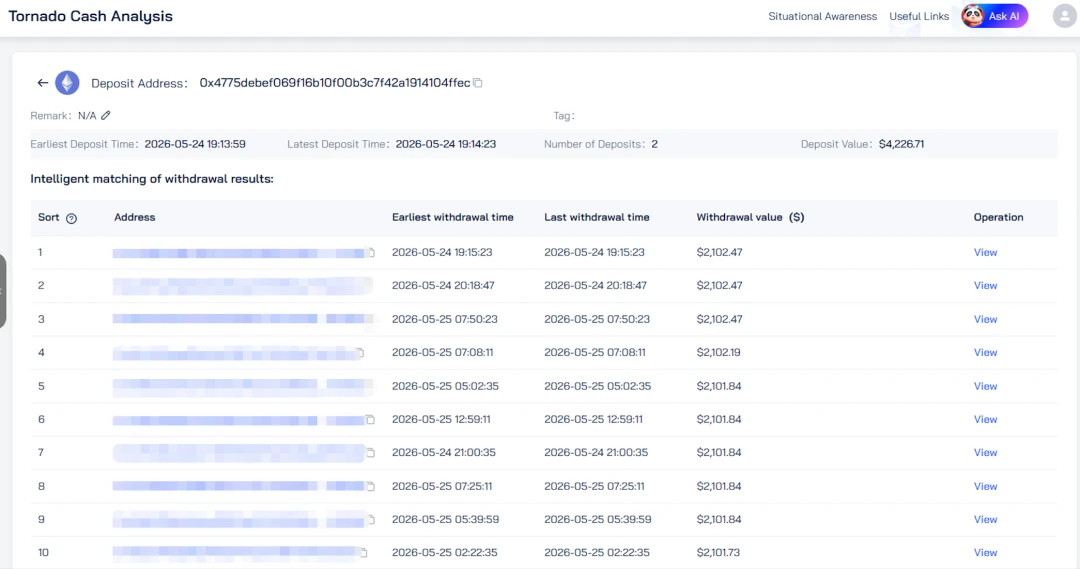1080x569 pixels.
Task: Click earliest withdrawal time 2026-05-24 20:18:47
Action: point(443,285)
